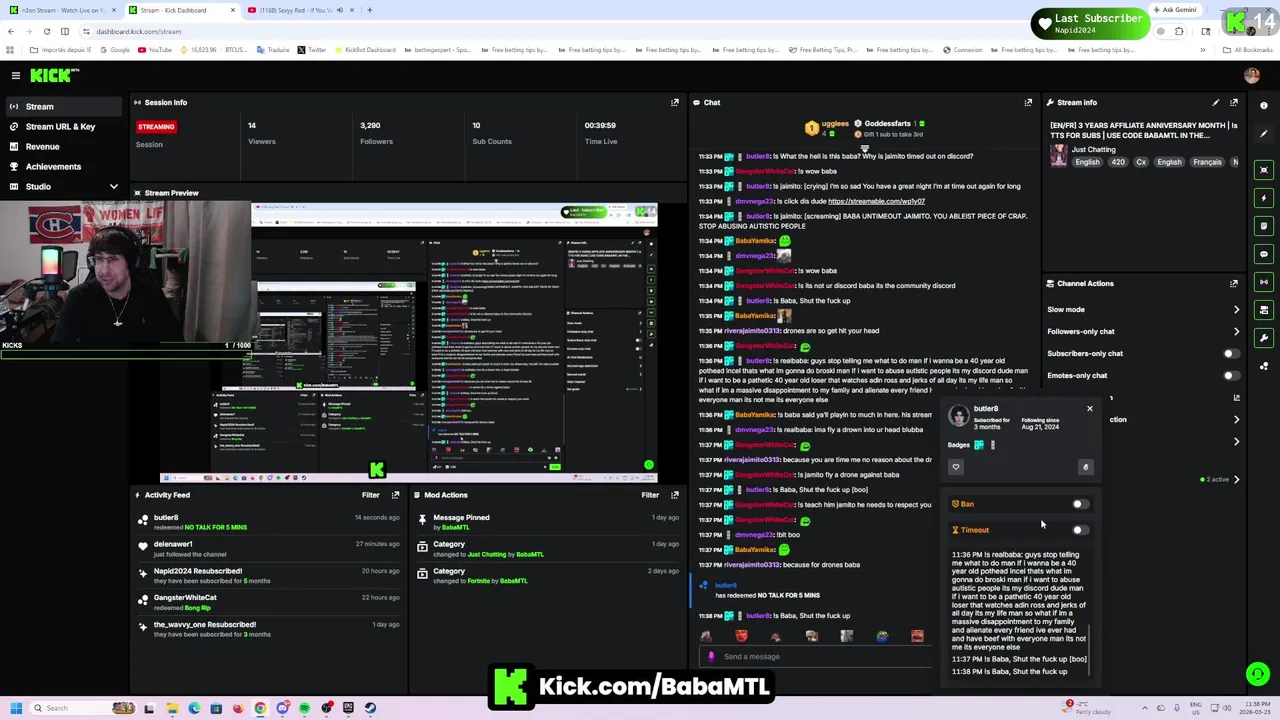Click the address bar URL
This screenshot has width=1280, height=720.
point(139,31)
